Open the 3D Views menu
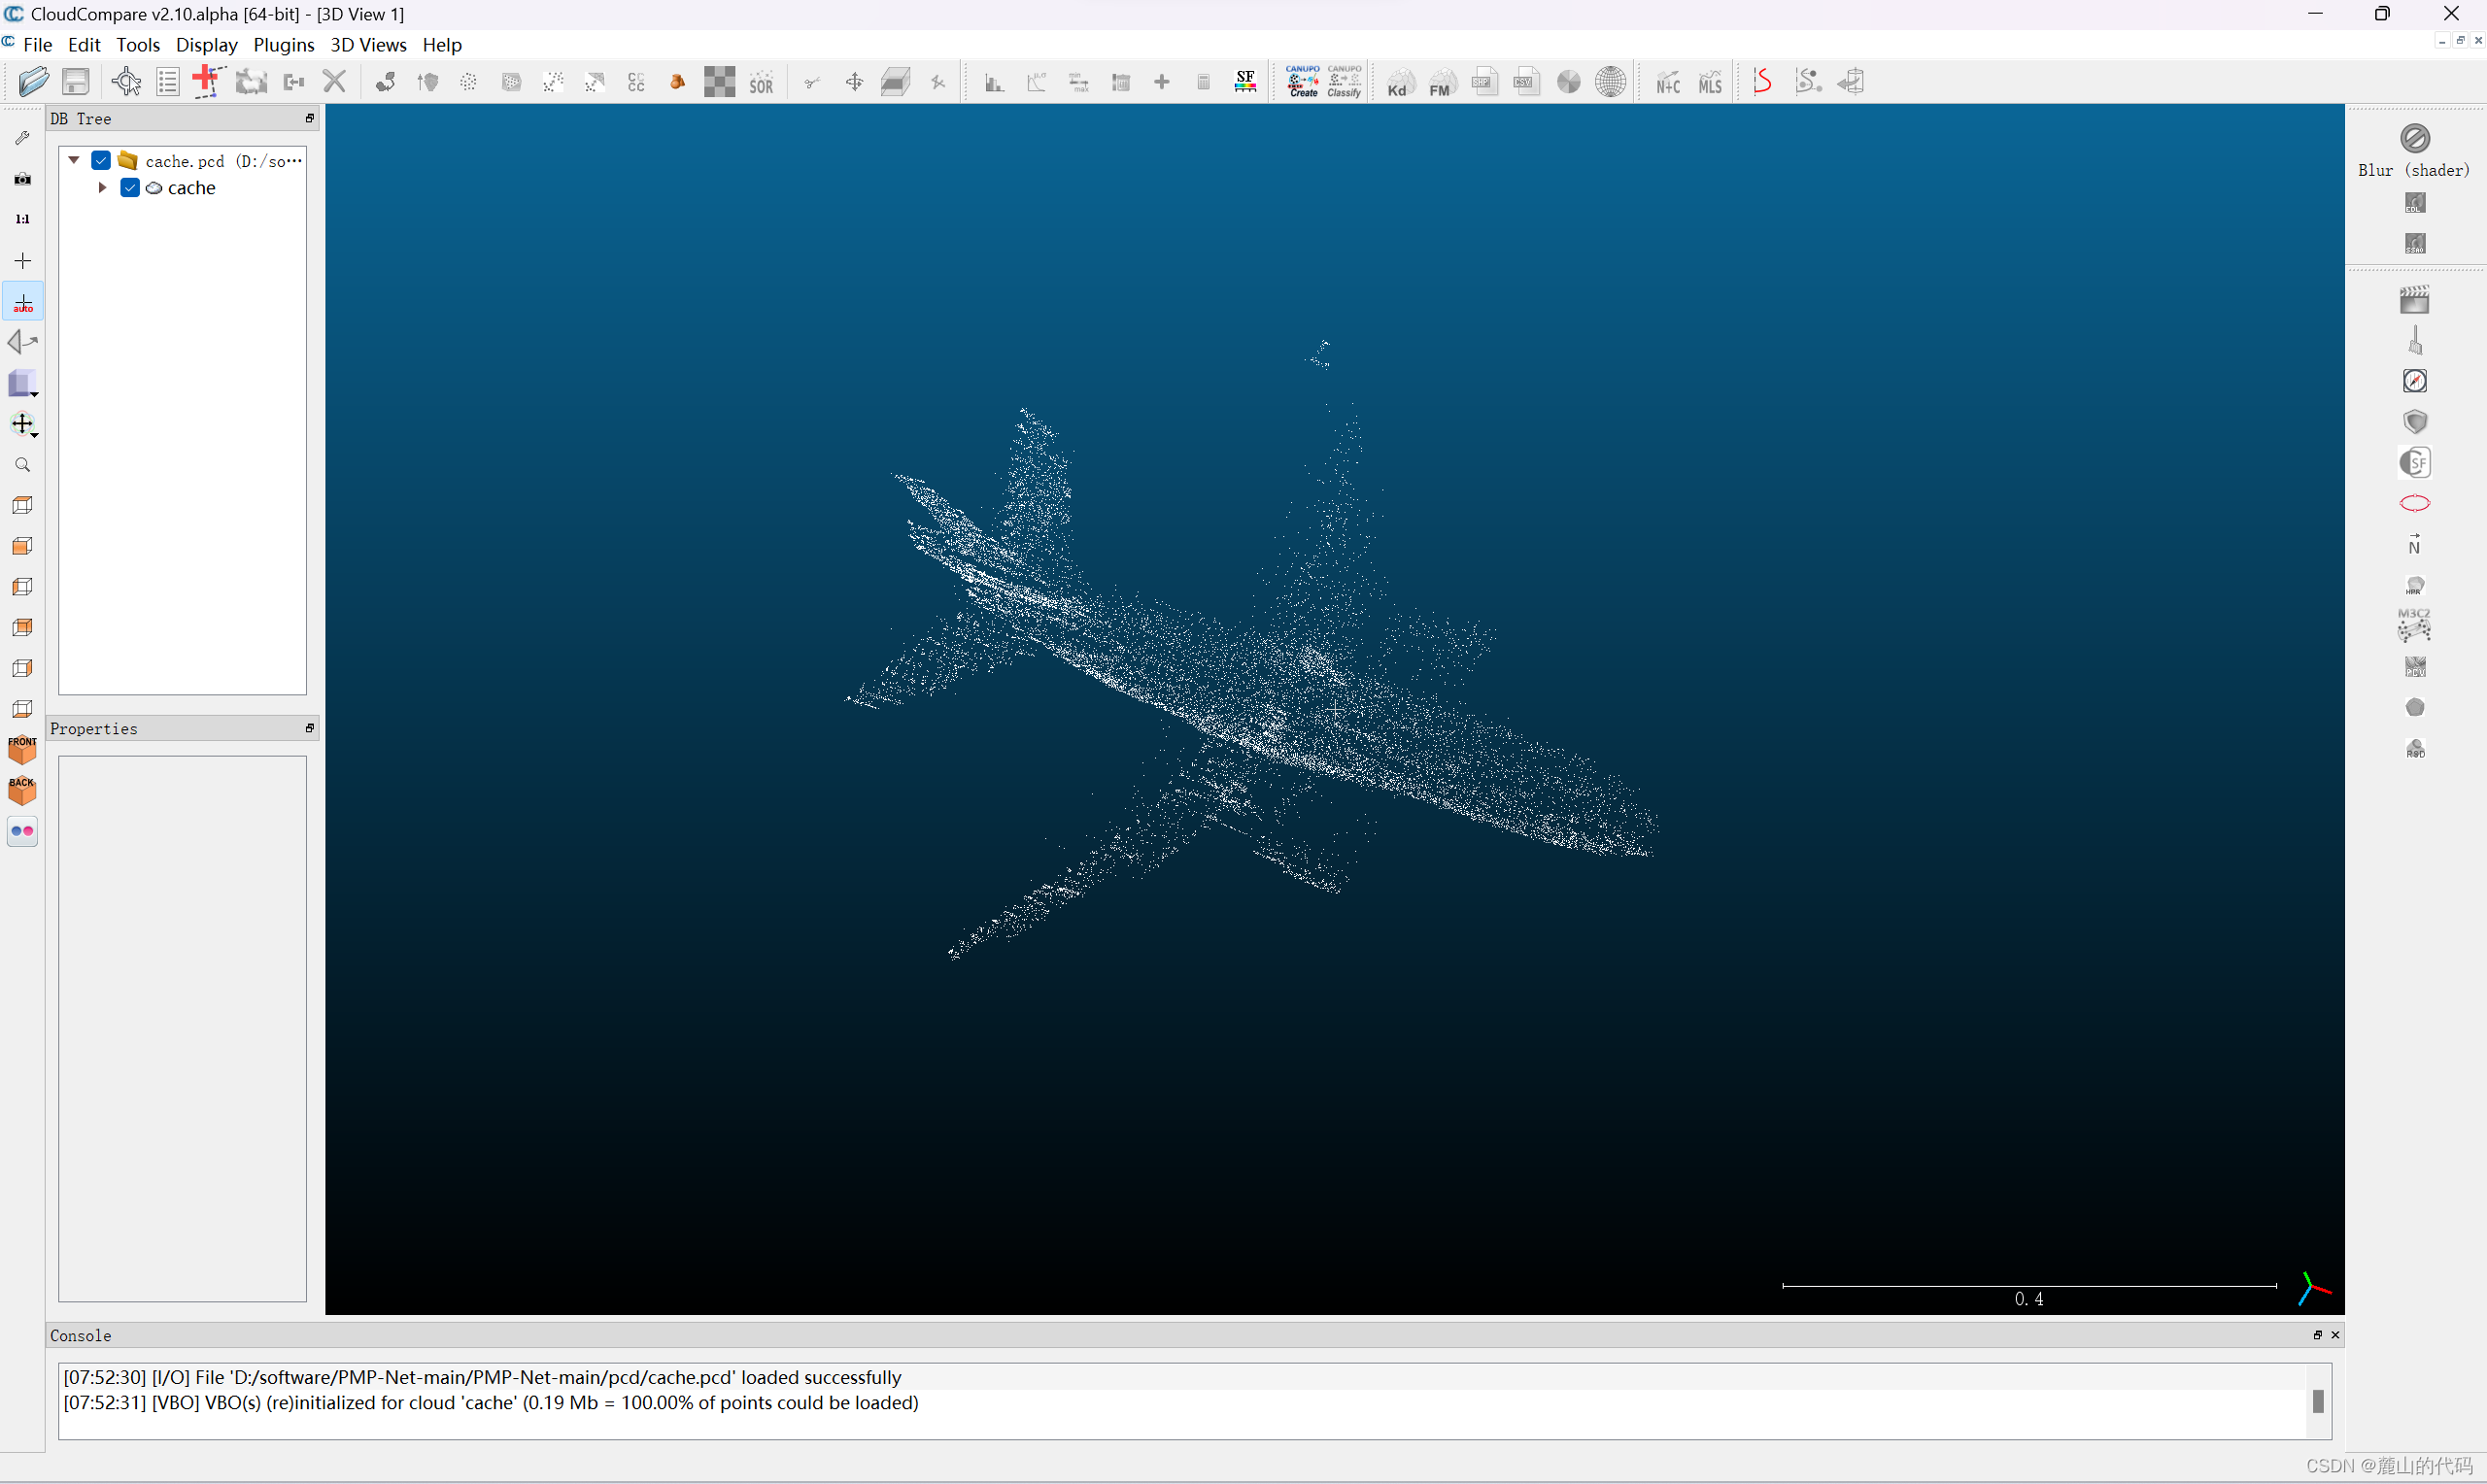The image size is (2487, 1484). 368,45
